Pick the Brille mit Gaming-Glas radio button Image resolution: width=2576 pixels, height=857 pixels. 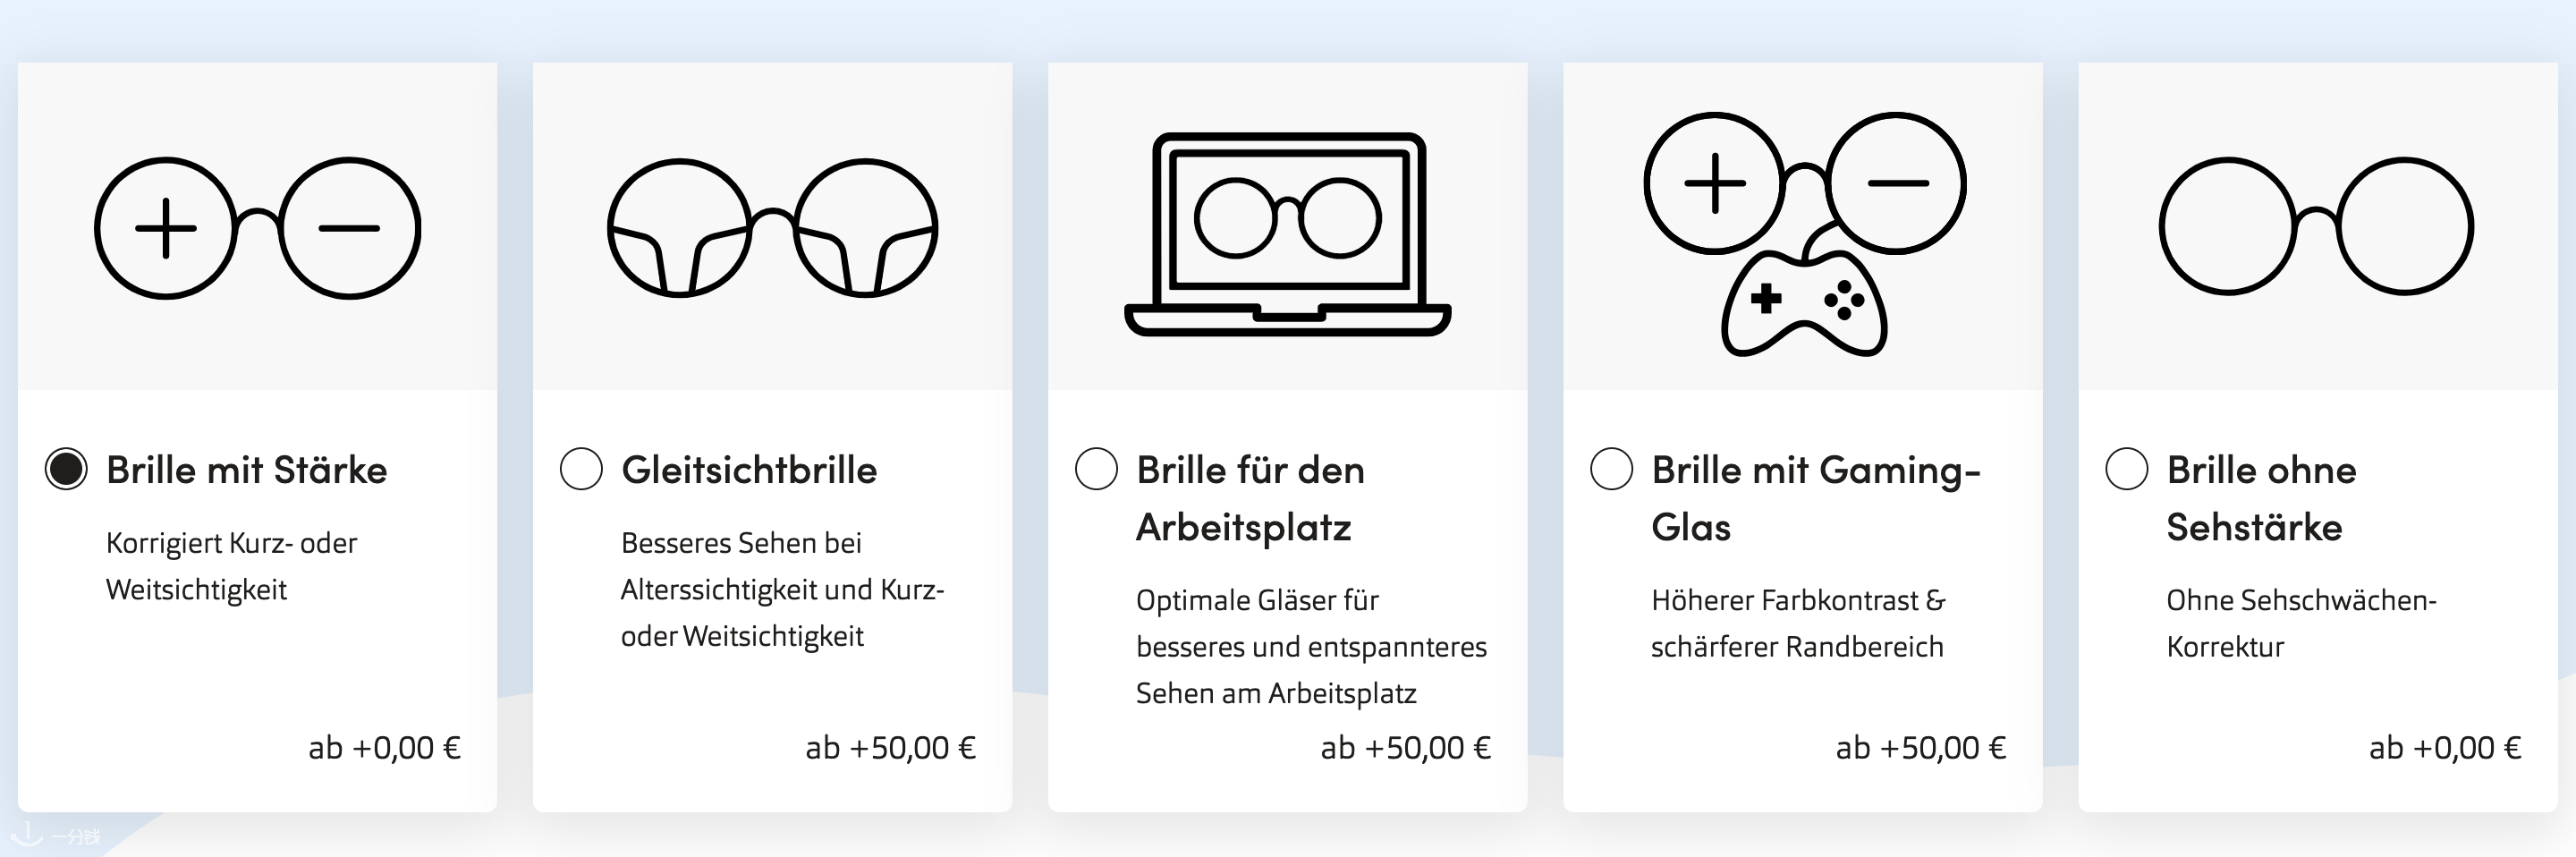point(1611,469)
